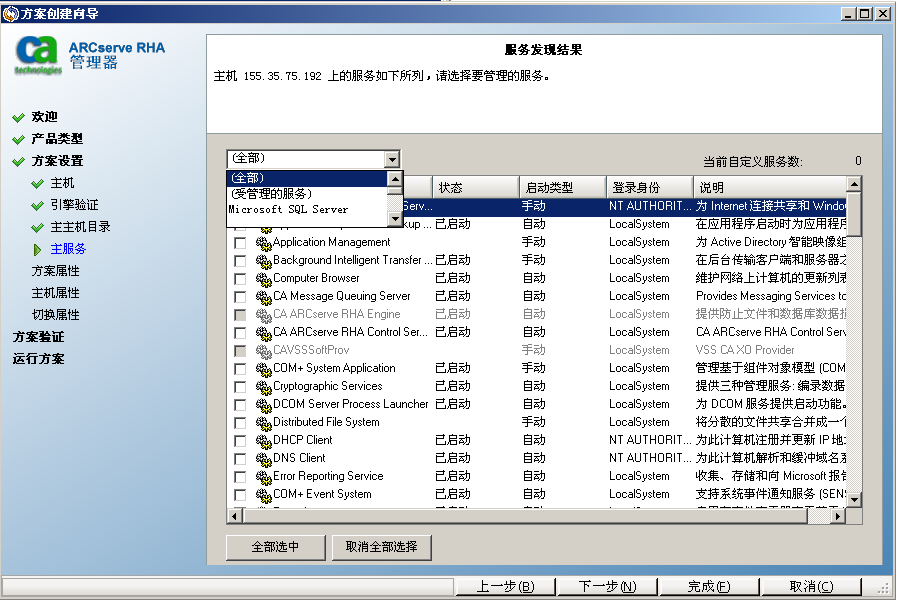
Task: Check the Application Management checkbox
Action: tap(240, 243)
